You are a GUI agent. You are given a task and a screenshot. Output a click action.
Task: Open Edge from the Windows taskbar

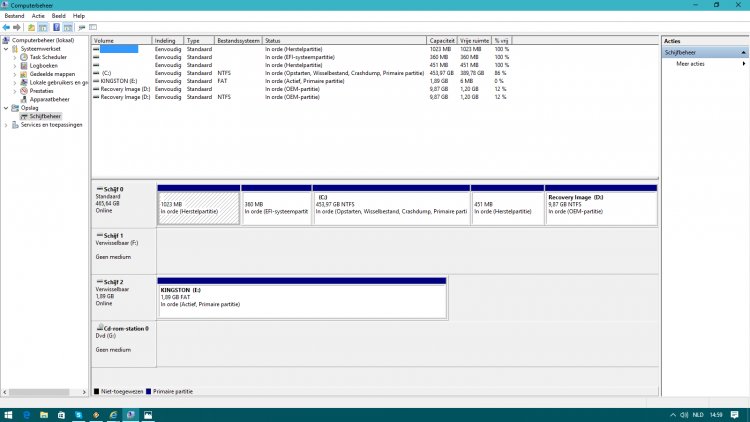coord(27,414)
